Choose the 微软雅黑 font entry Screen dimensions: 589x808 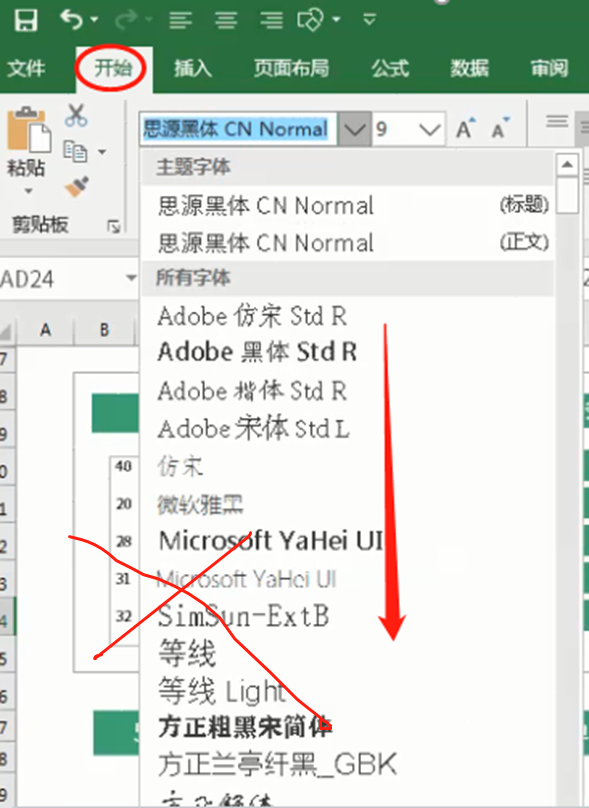coord(348,504)
